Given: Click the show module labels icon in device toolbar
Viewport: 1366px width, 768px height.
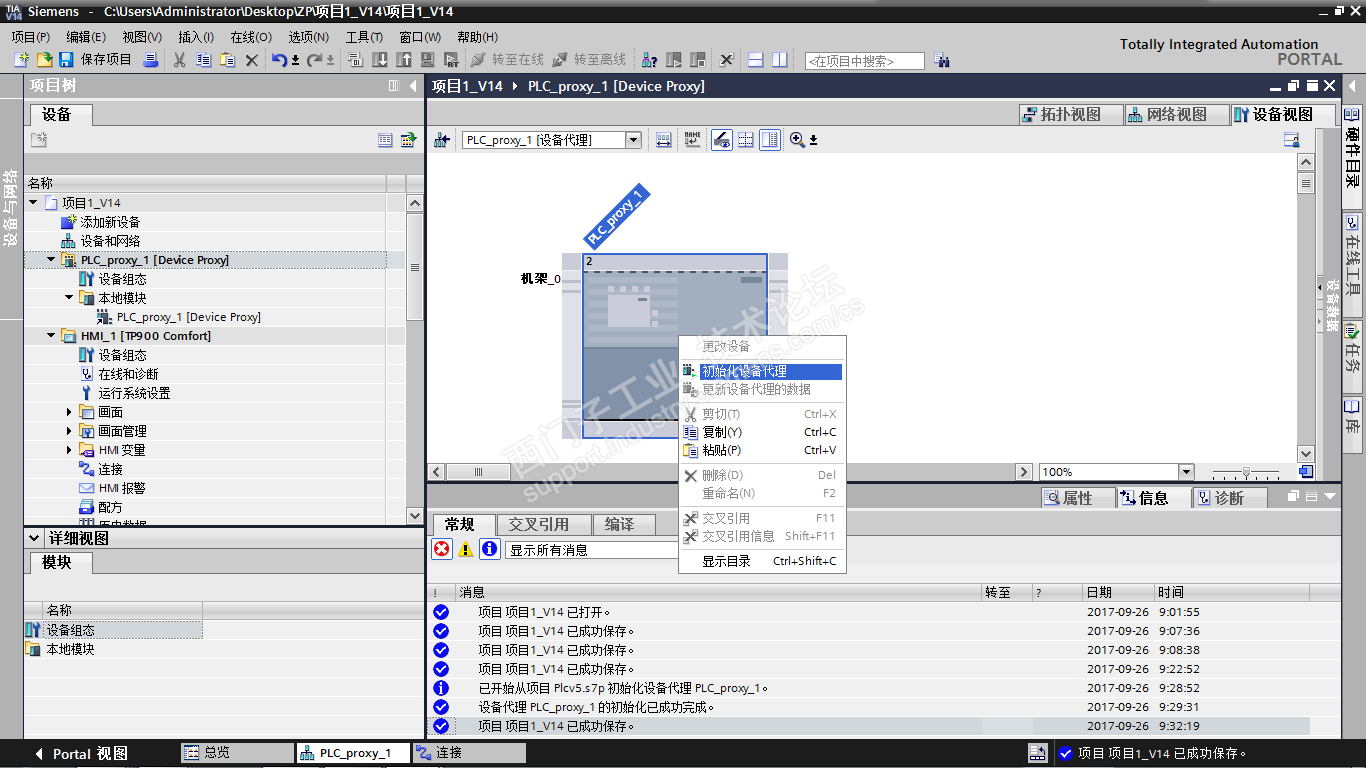Looking at the screenshot, I should pyautogui.click(x=664, y=140).
